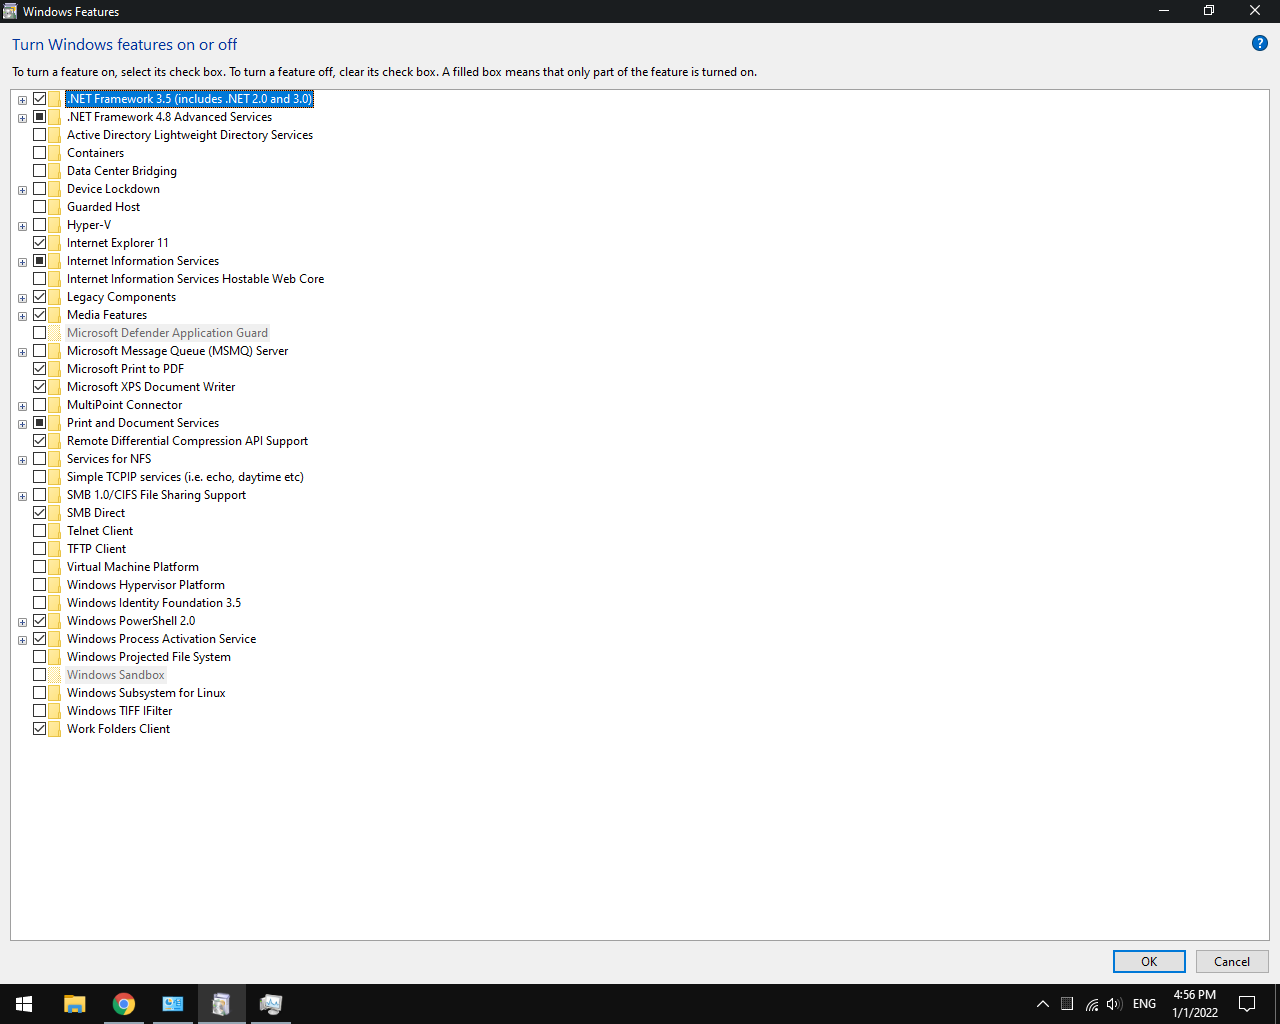Expand the MultiPoint Connector node
This screenshot has height=1024, width=1280.
pos(22,406)
